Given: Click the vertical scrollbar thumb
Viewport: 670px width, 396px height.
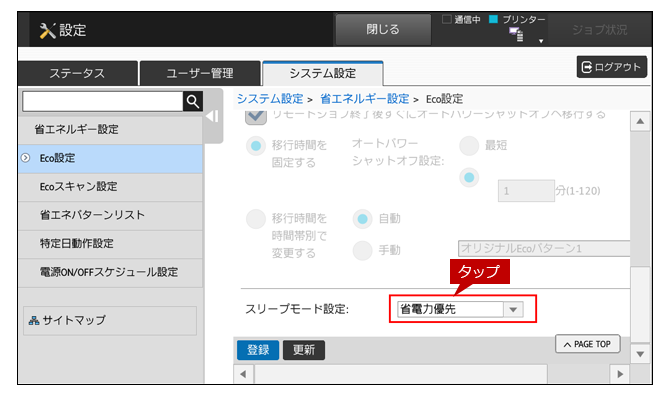Looking at the screenshot, I should click(640, 304).
